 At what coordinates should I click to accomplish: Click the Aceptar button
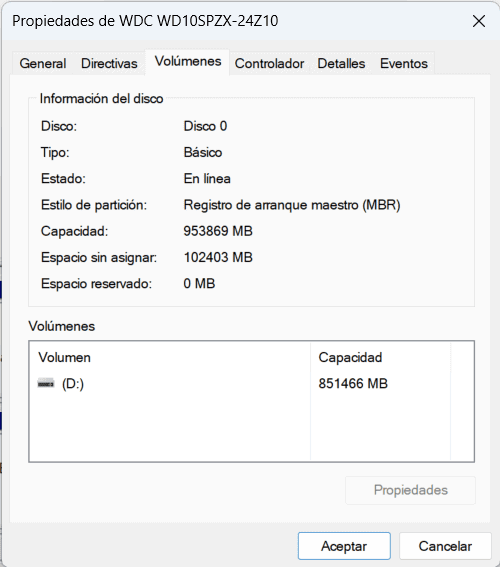coord(344,546)
